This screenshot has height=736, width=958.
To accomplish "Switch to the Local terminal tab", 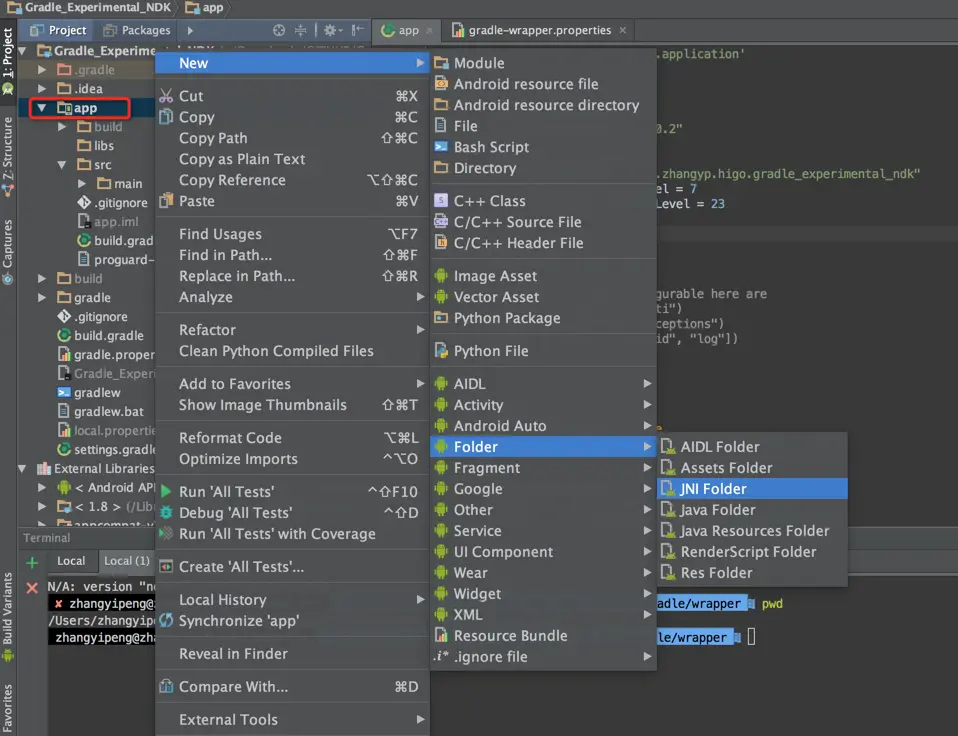I will click(71, 561).
